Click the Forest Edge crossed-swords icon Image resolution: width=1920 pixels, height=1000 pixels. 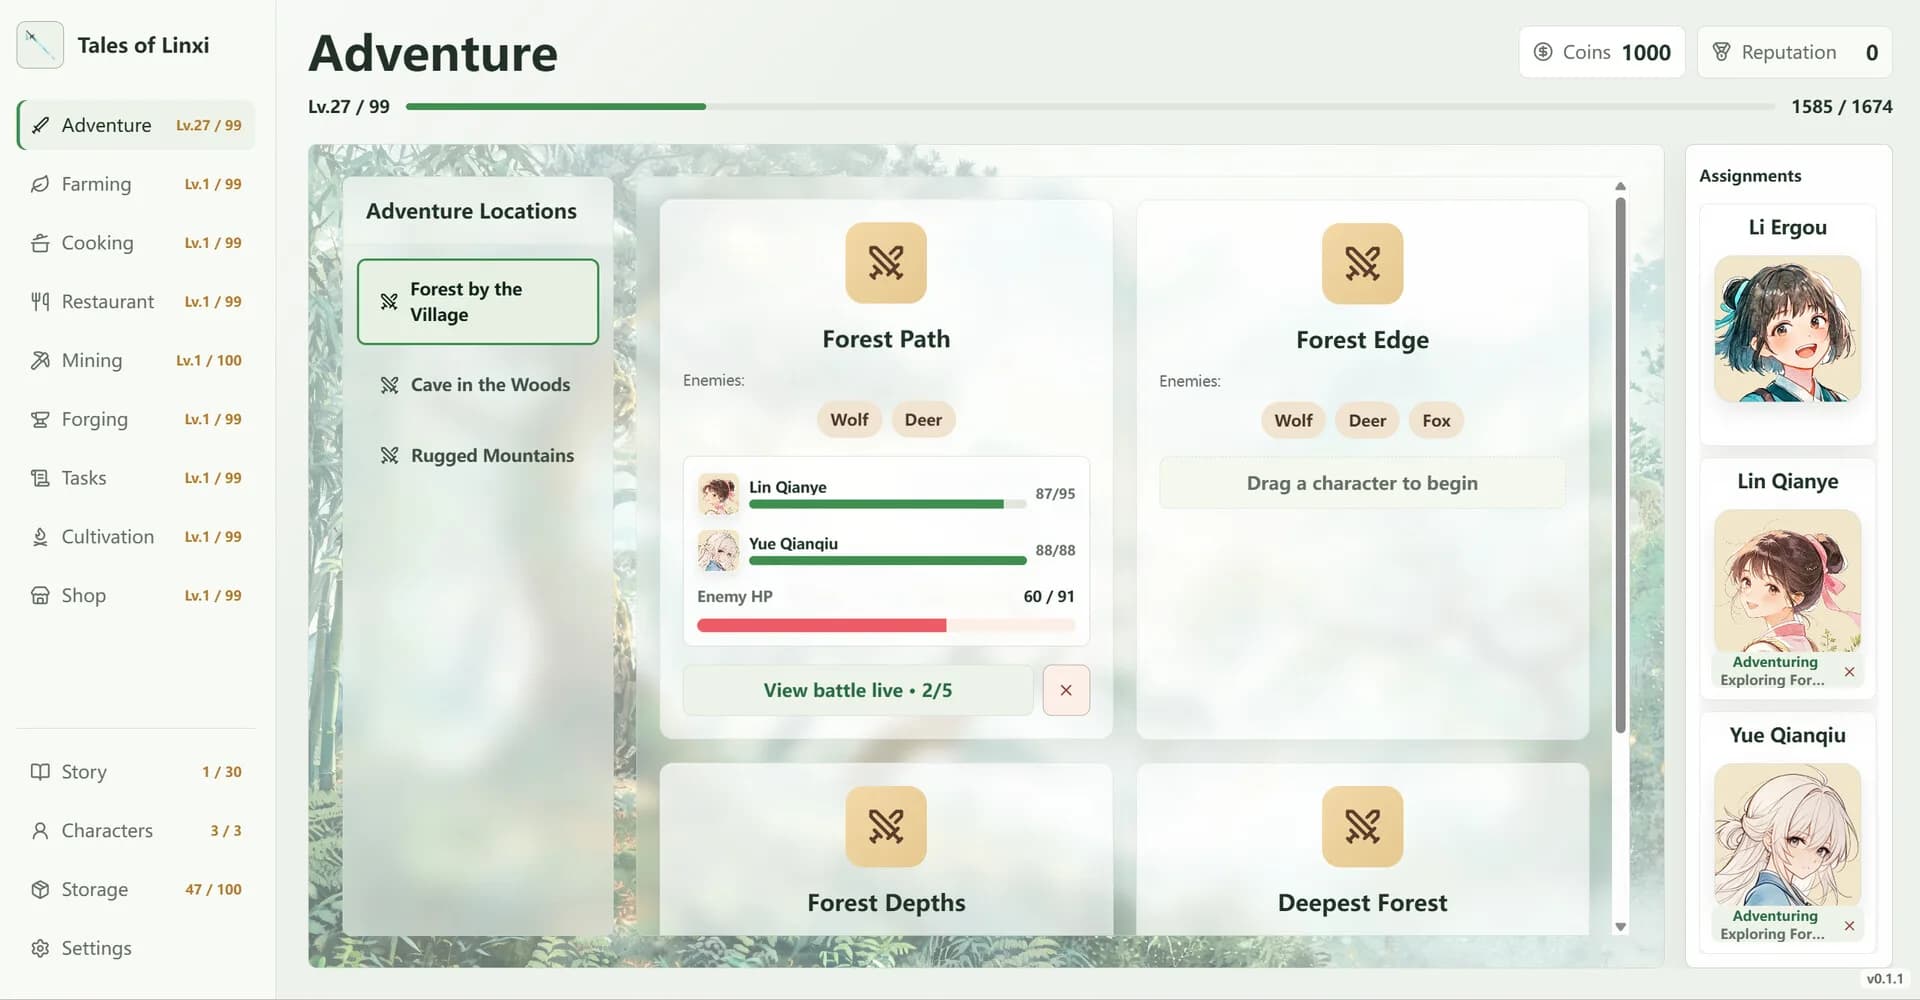[1362, 264]
